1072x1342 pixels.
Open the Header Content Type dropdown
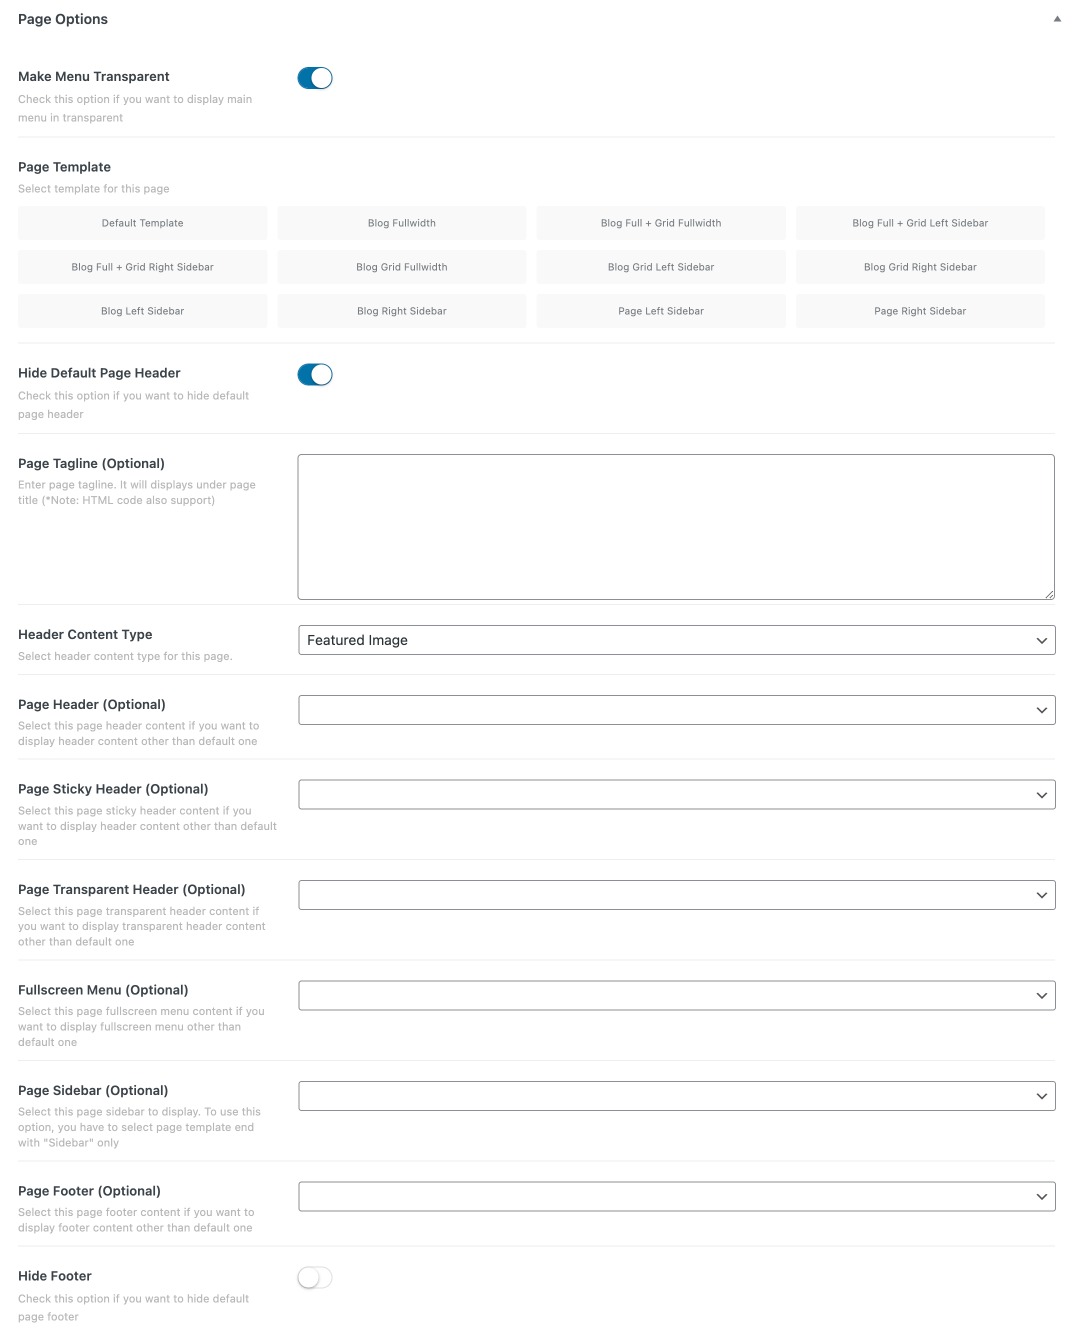pyautogui.click(x=676, y=640)
